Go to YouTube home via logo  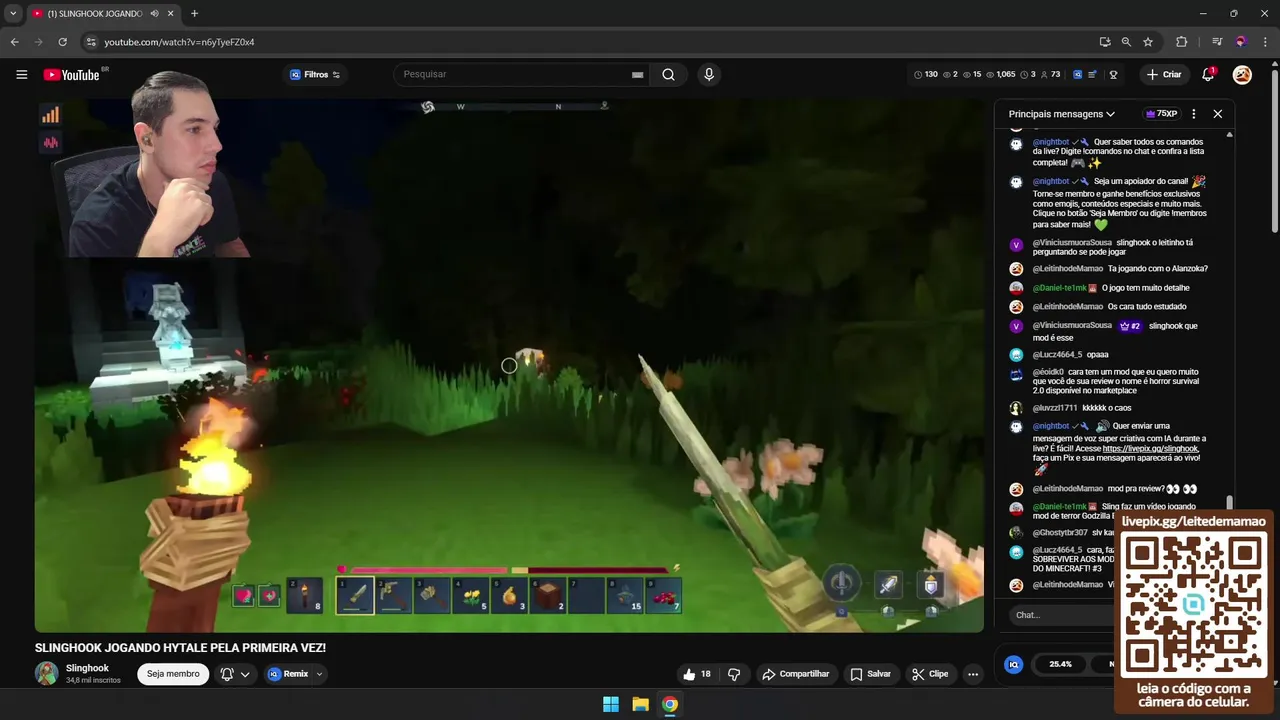tap(71, 75)
